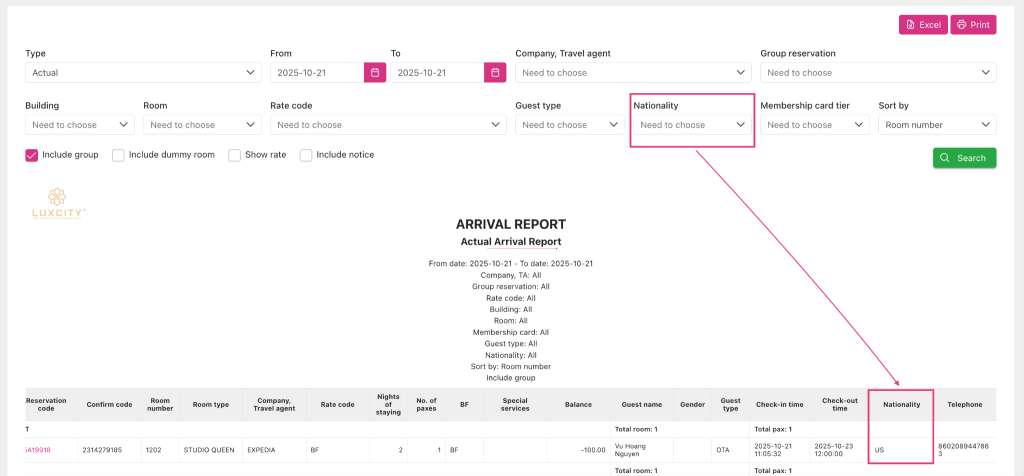
Task: Open the Building dropdown
Action: 79,125
